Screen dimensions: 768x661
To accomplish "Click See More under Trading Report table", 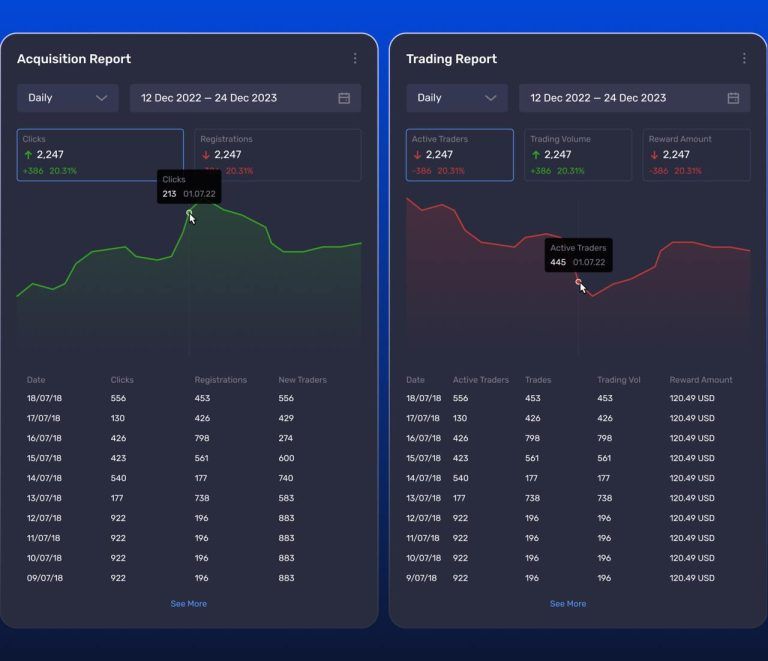I will point(568,604).
